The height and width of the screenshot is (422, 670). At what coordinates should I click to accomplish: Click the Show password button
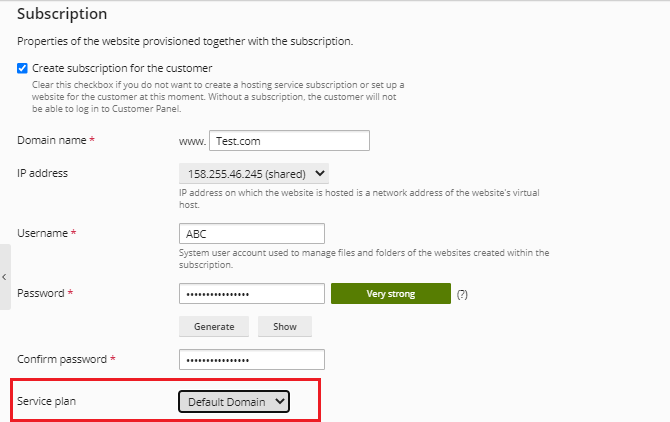point(284,327)
